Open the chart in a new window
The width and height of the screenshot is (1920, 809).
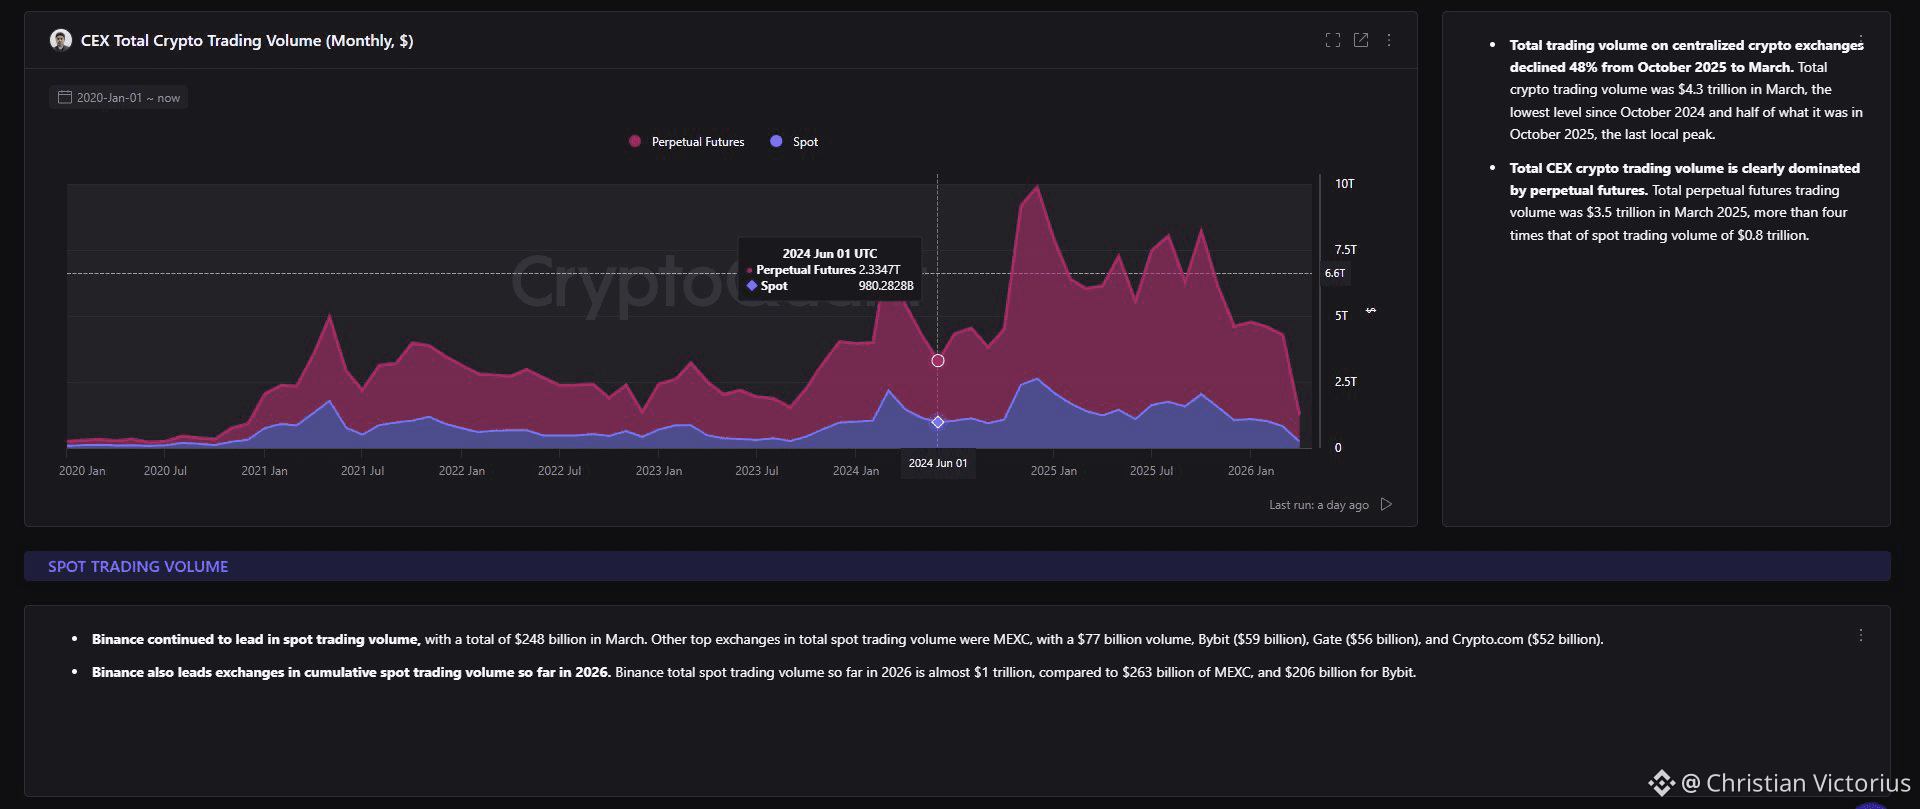(1361, 40)
